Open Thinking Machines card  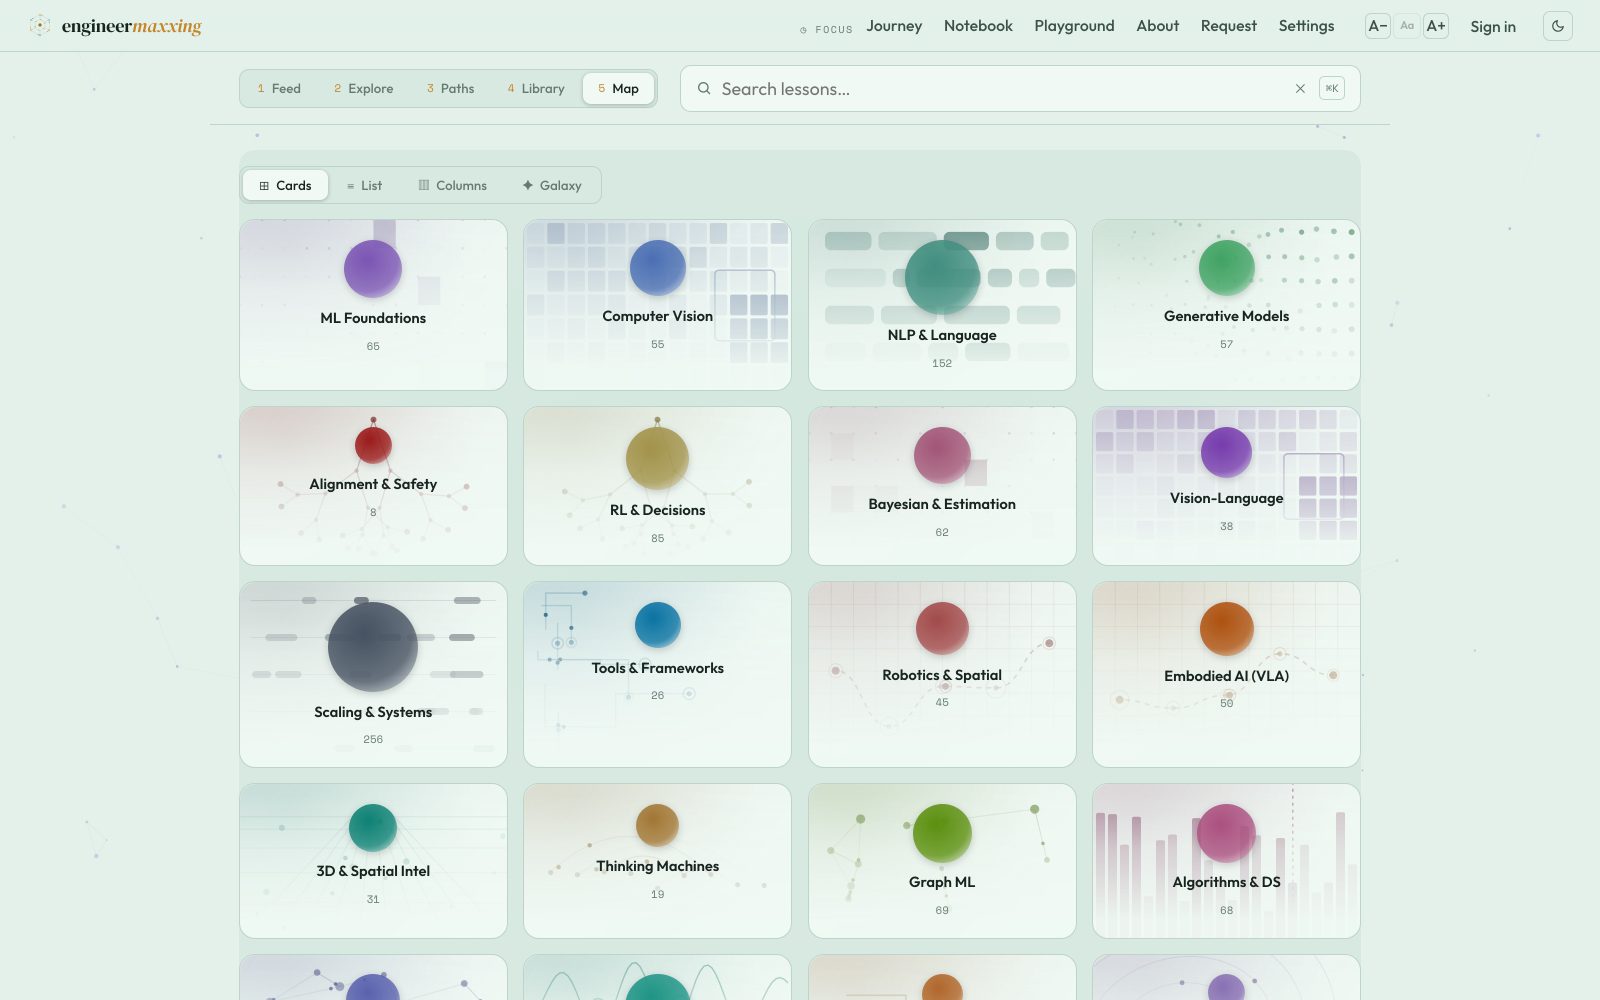[x=657, y=861]
